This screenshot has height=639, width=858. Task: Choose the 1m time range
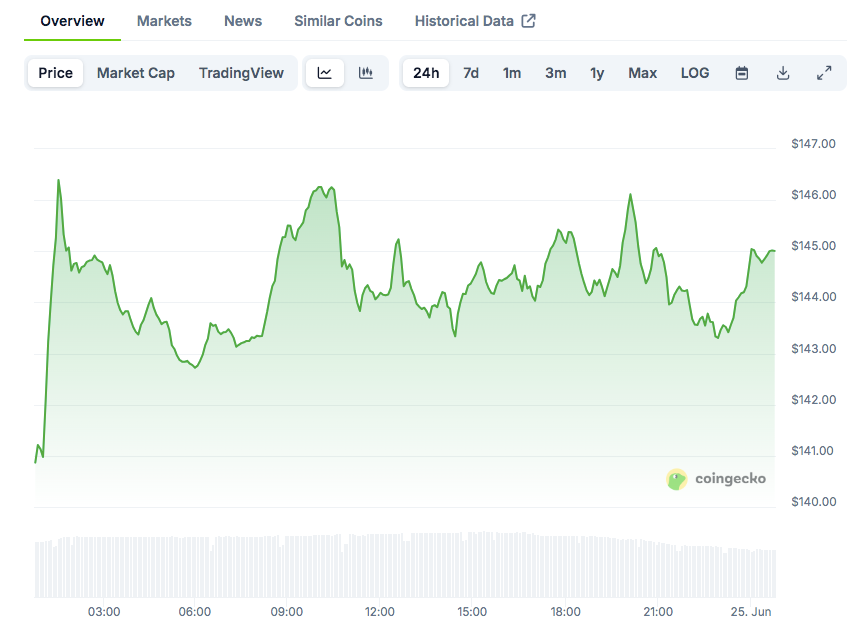coord(512,73)
